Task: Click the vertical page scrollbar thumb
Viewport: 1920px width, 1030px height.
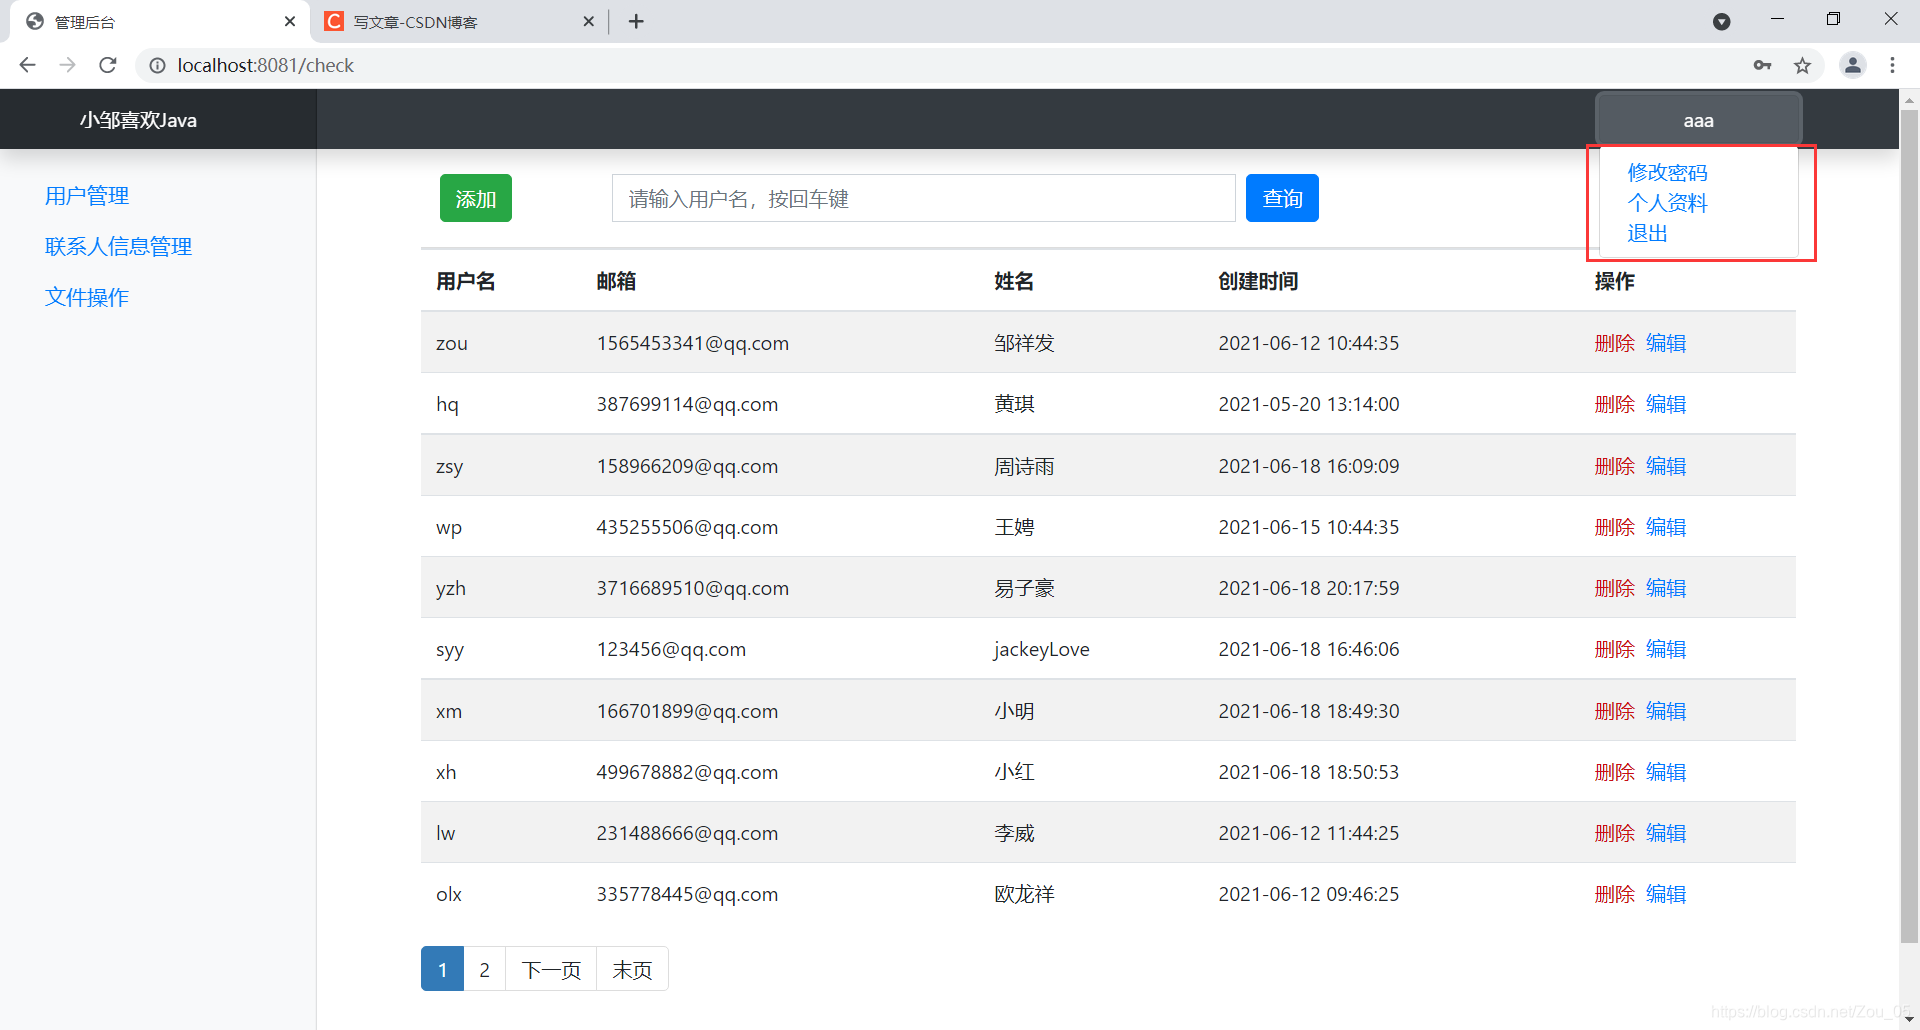Action: point(1909,525)
